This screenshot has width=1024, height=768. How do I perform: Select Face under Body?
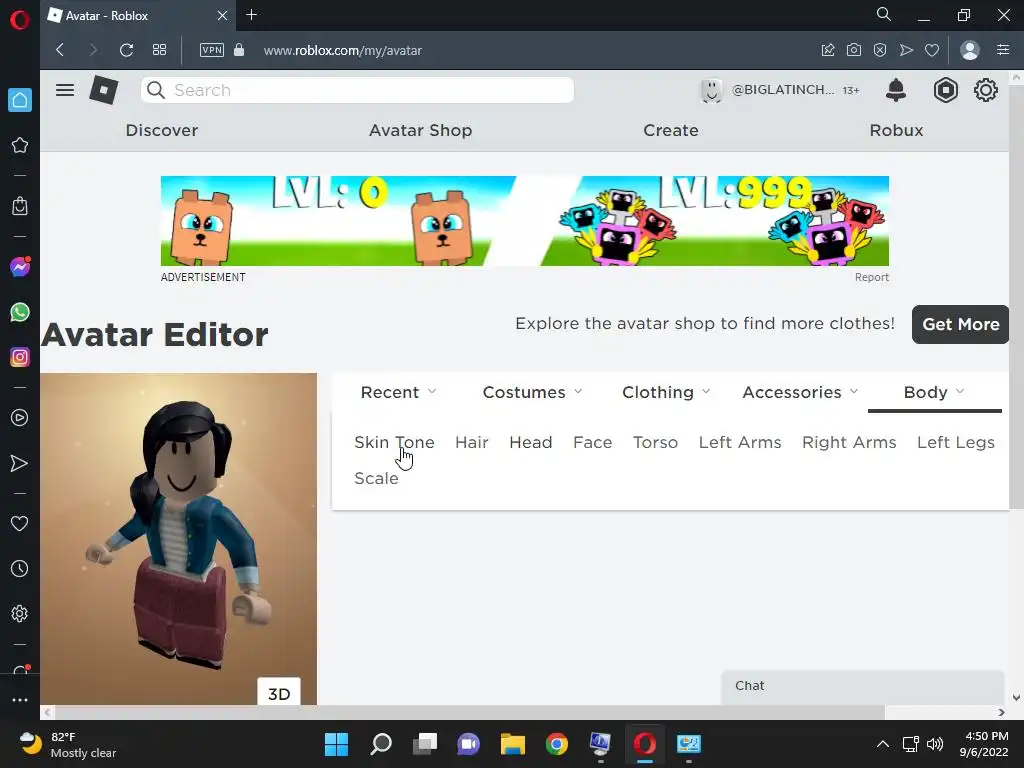tap(592, 442)
